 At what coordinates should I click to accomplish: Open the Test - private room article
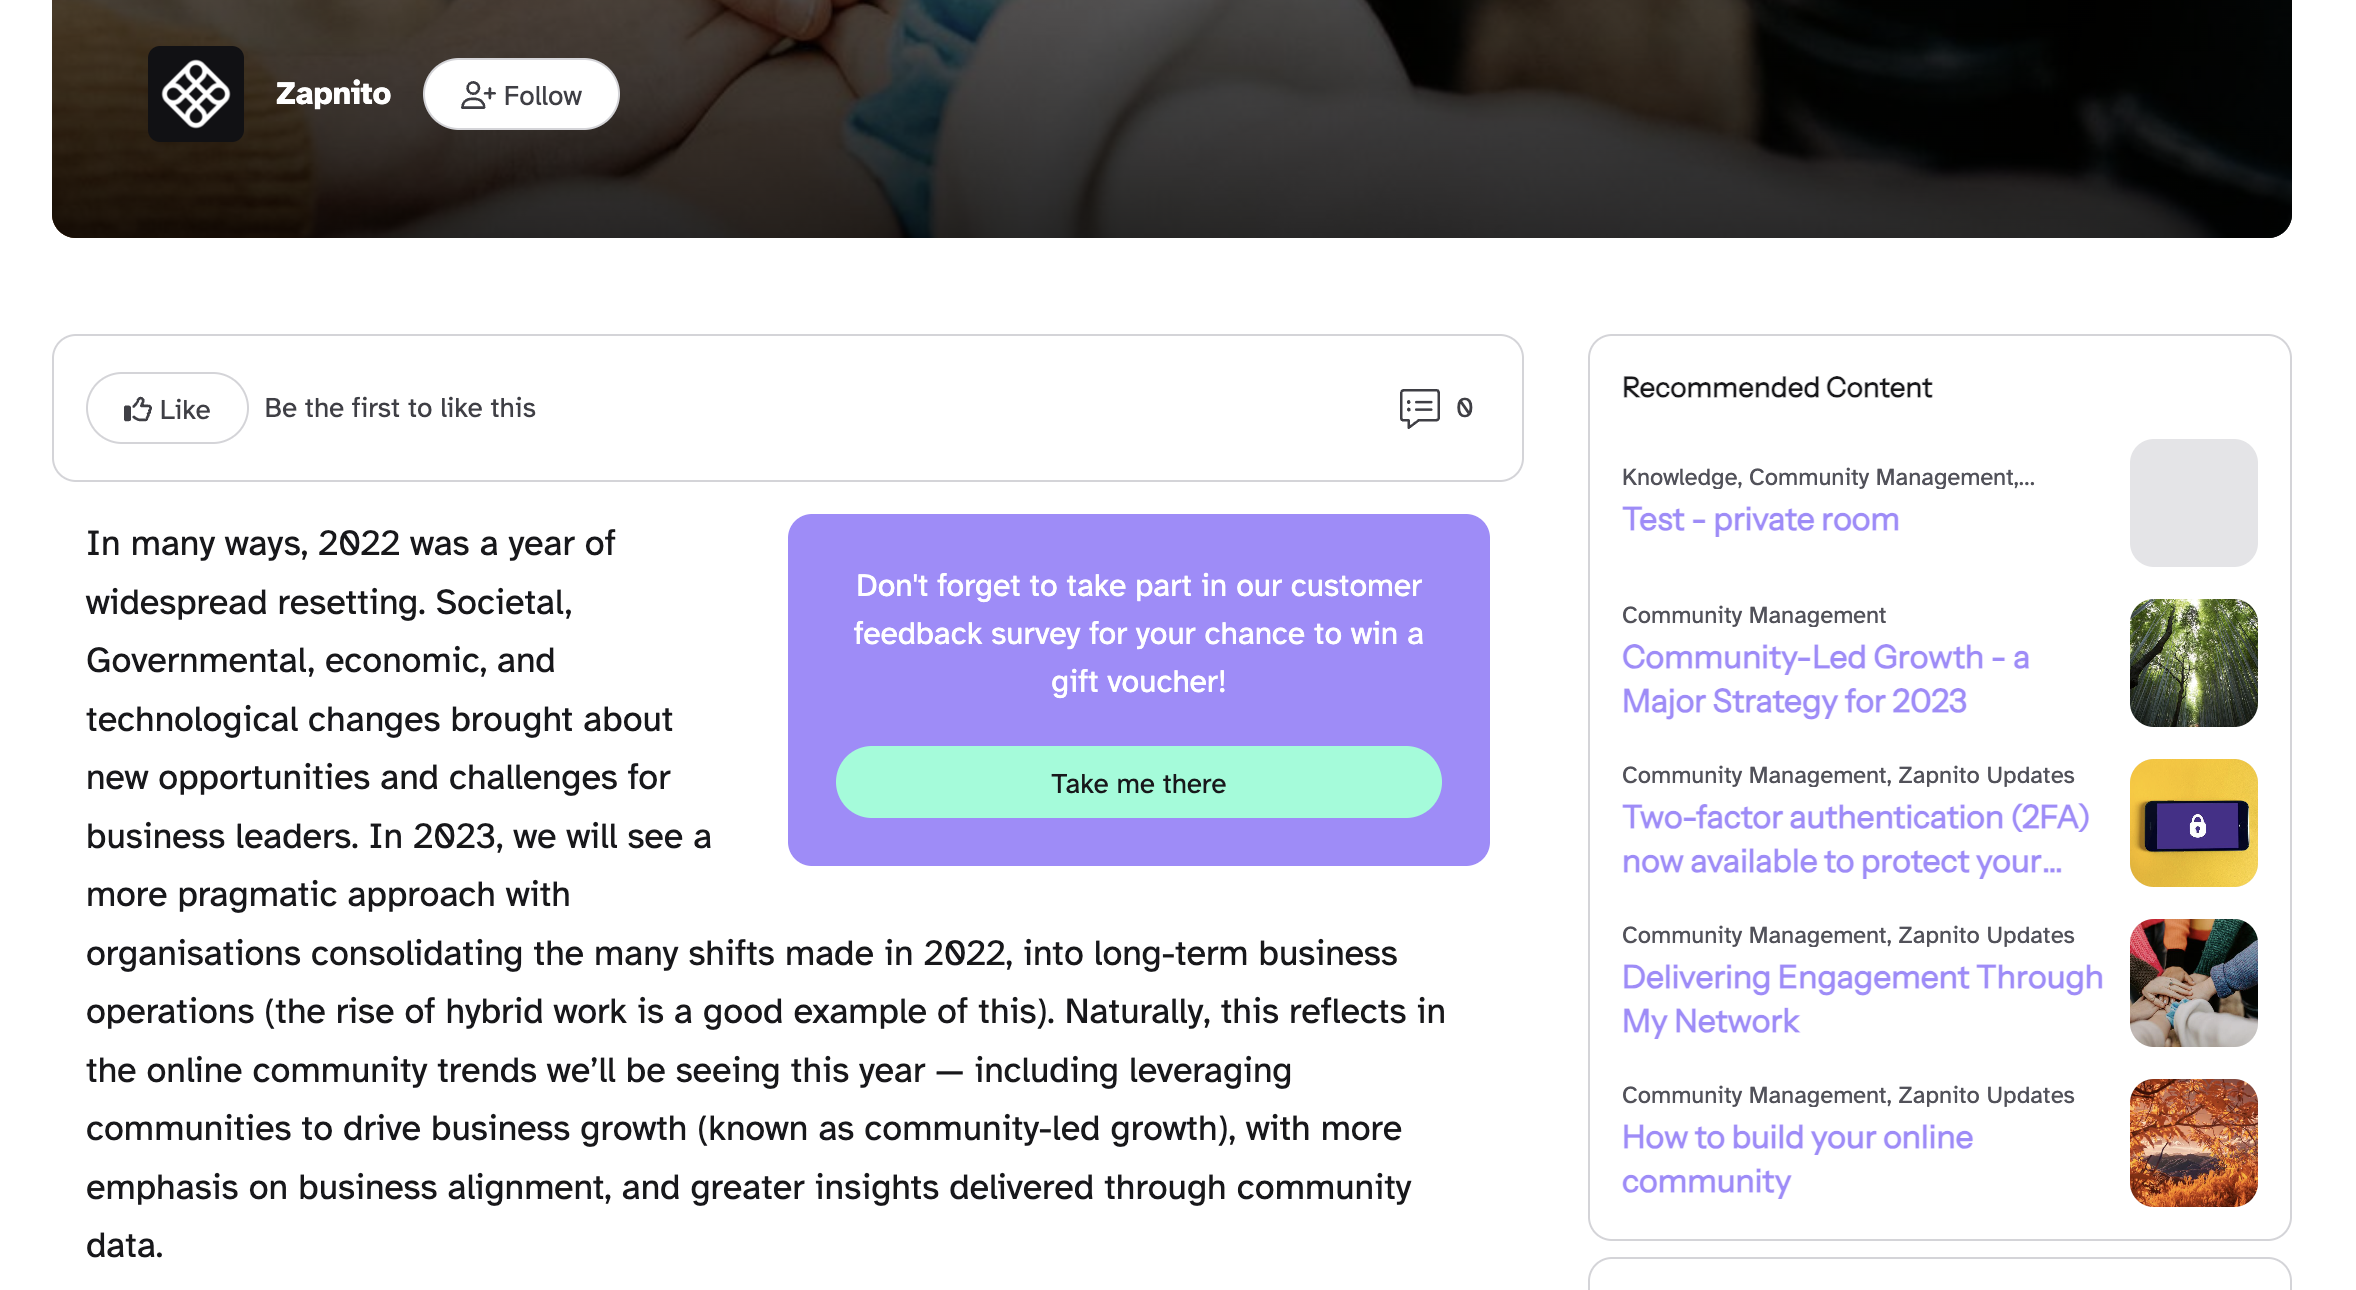1759,520
